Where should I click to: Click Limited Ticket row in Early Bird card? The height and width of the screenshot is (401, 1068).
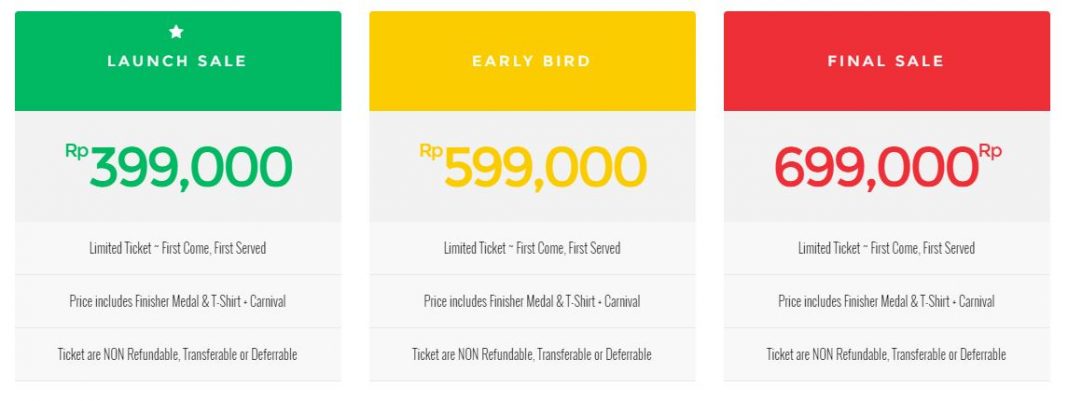point(532,248)
